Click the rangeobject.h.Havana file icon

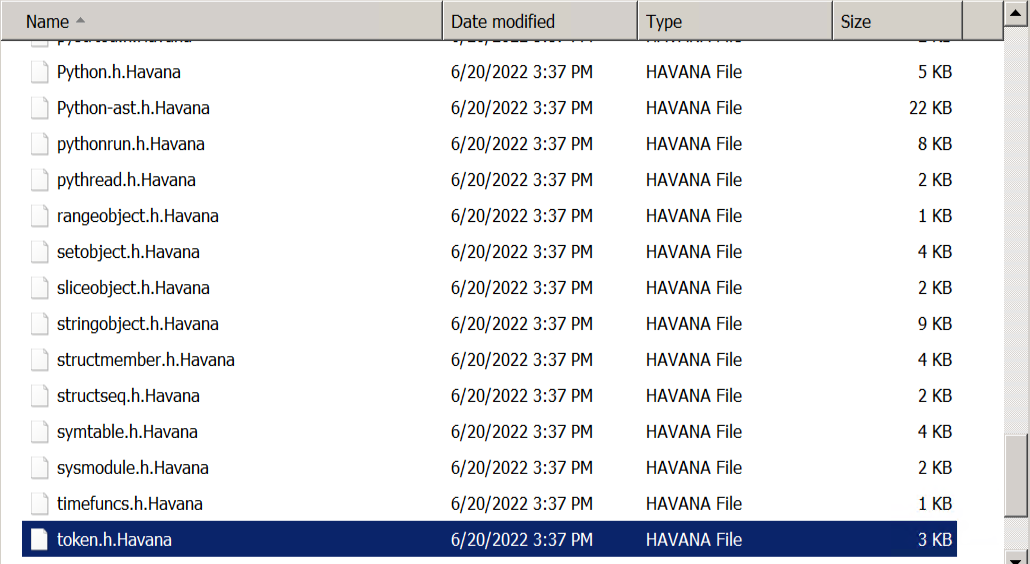point(39,216)
